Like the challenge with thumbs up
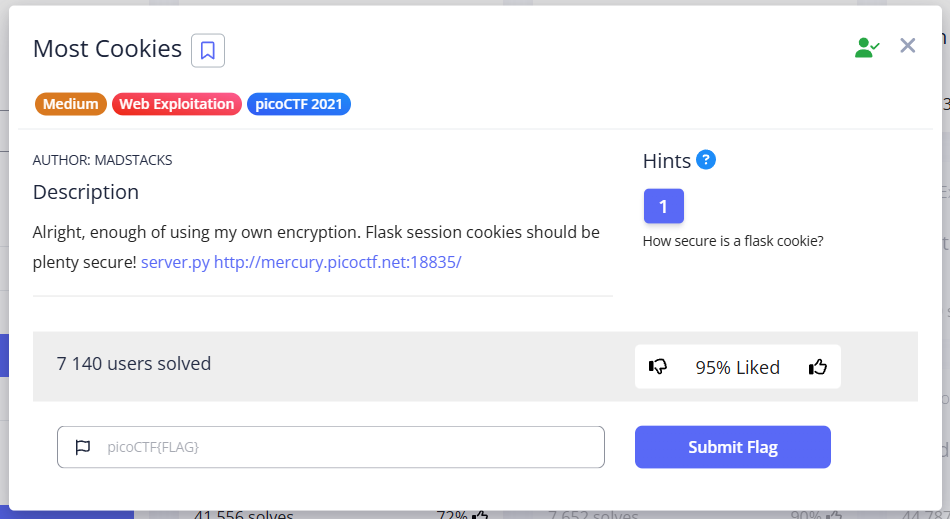 click(818, 367)
